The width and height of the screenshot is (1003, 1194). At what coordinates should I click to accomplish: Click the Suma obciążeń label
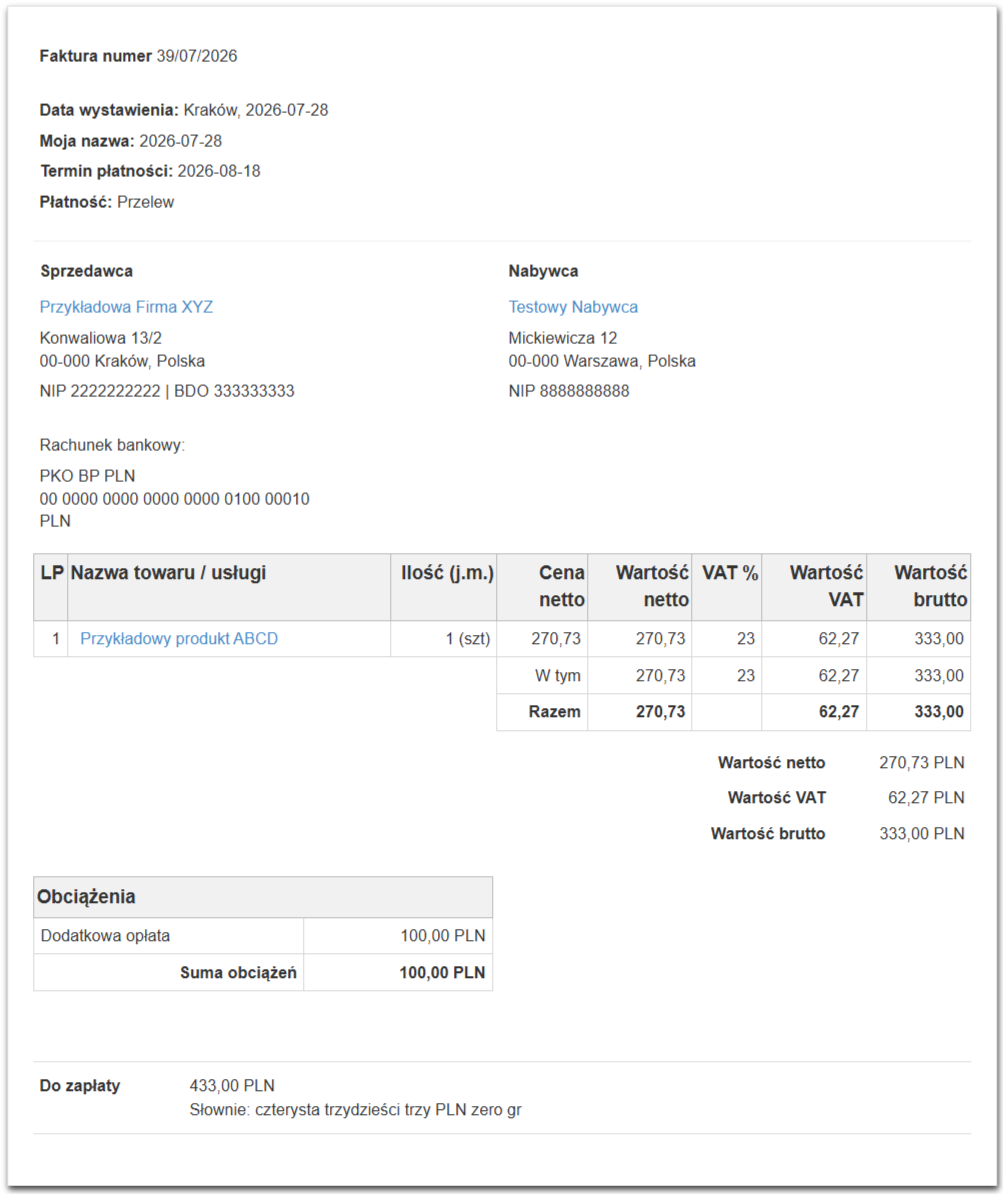coord(238,972)
